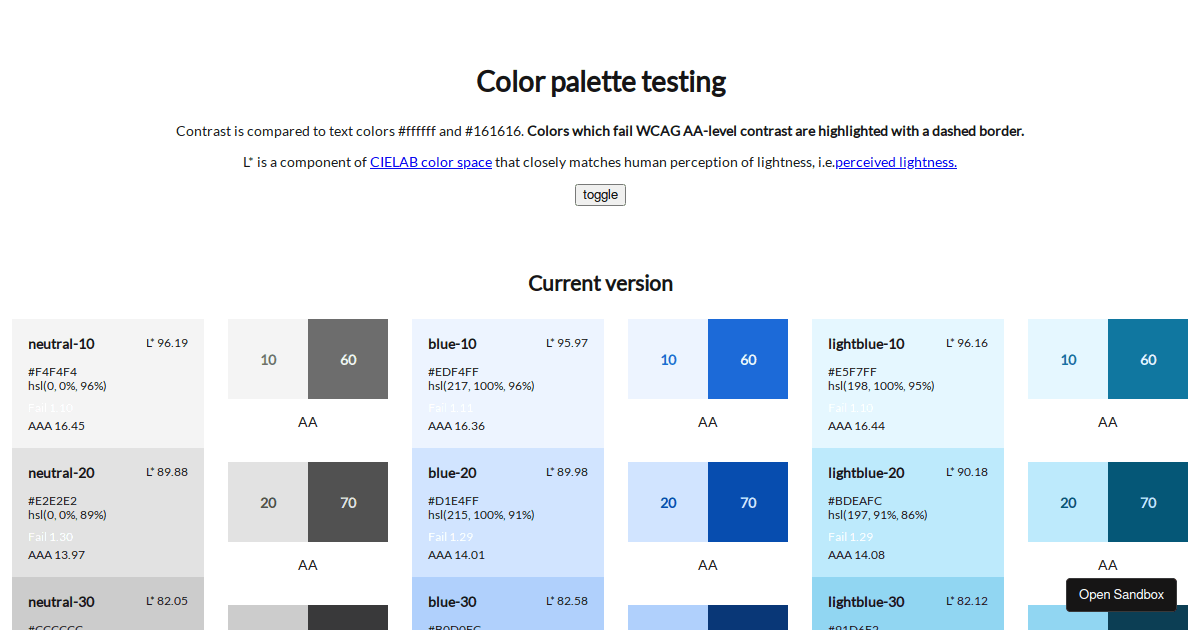1200x630 pixels.
Task: Select the blue-20 color card
Action: click(x=507, y=512)
